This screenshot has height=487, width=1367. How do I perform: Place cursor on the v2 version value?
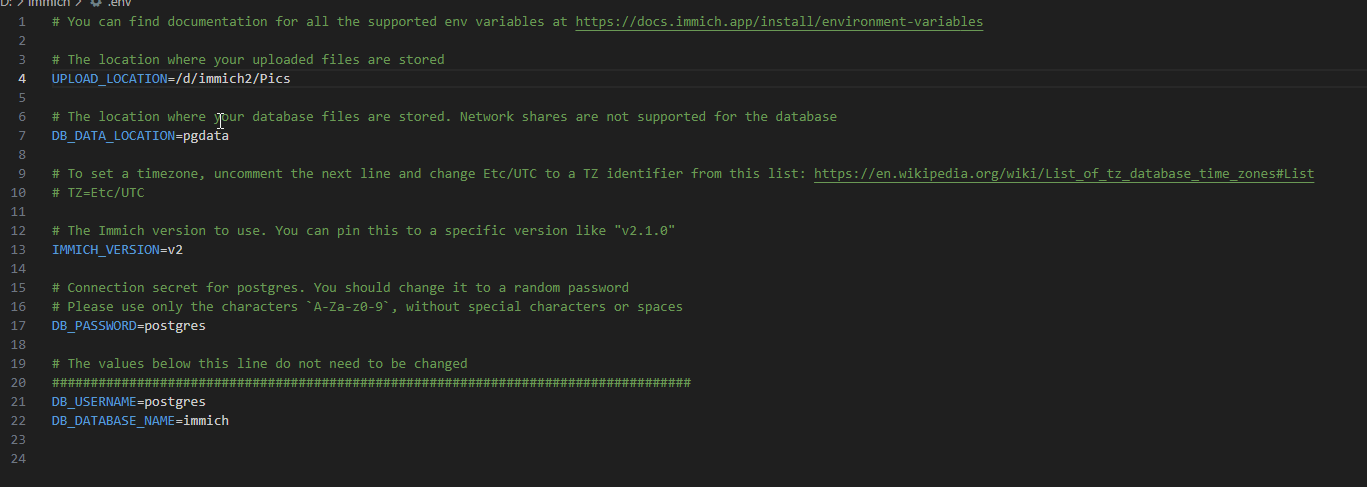tap(175, 250)
